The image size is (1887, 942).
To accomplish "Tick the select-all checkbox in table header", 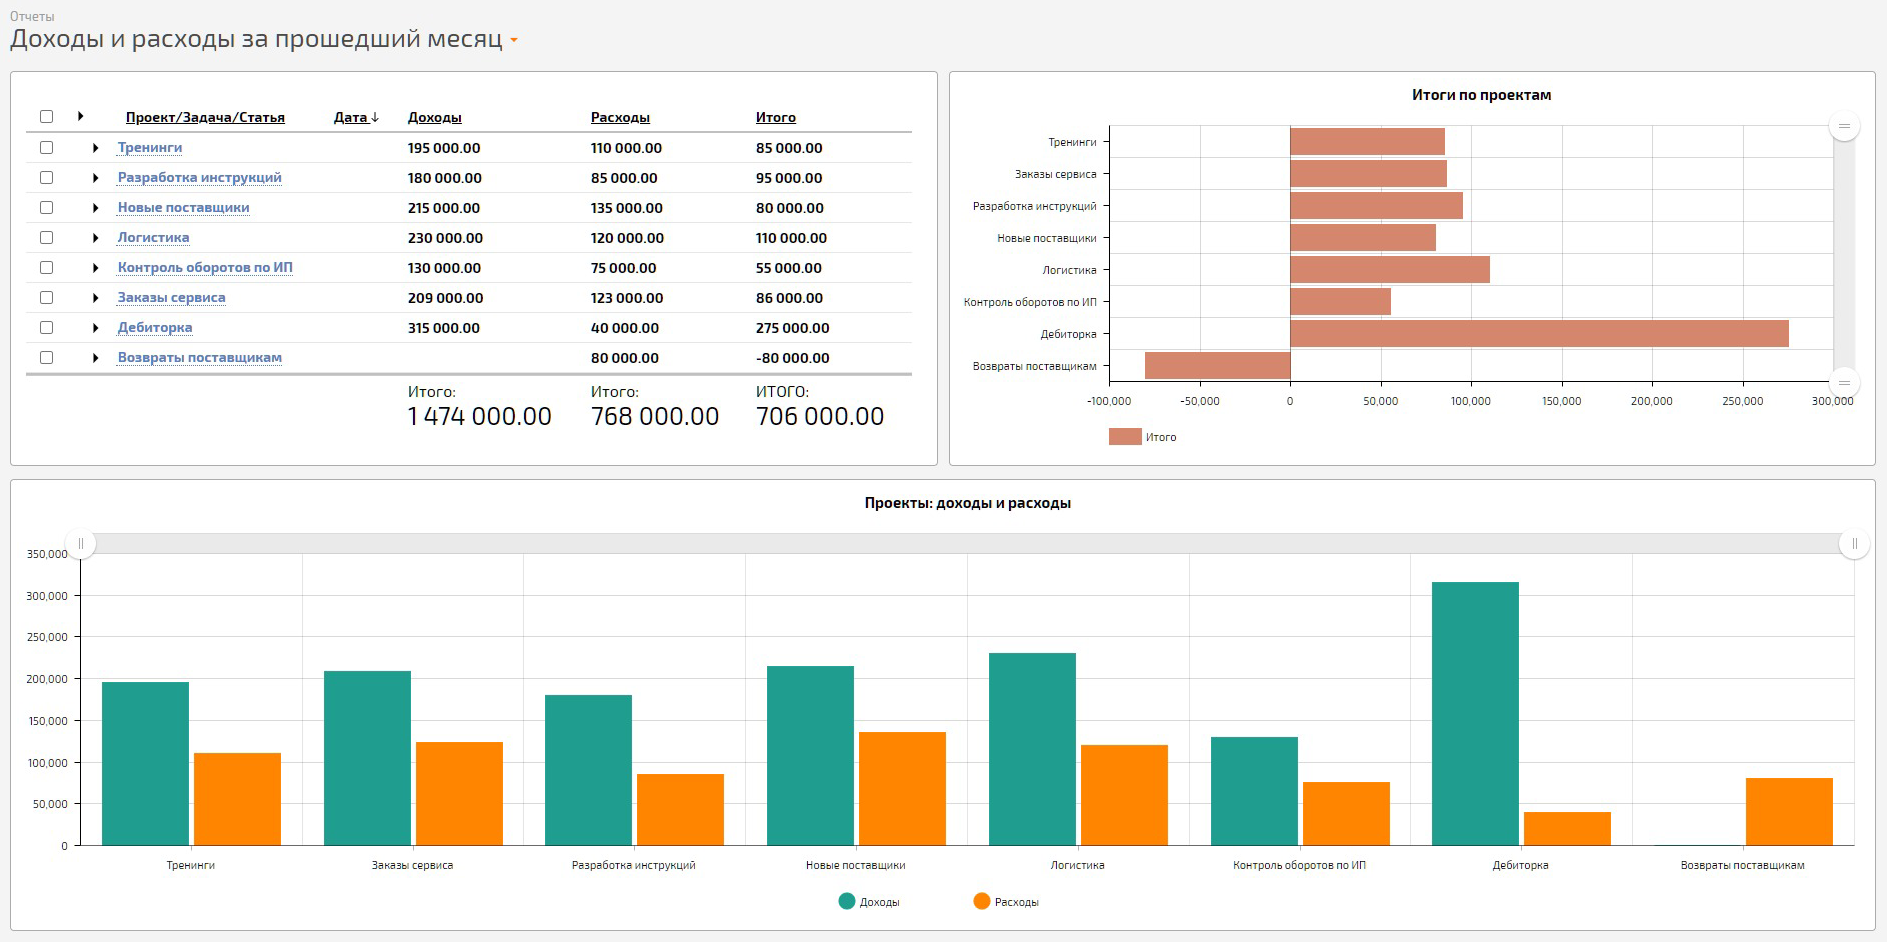I will [x=46, y=117].
